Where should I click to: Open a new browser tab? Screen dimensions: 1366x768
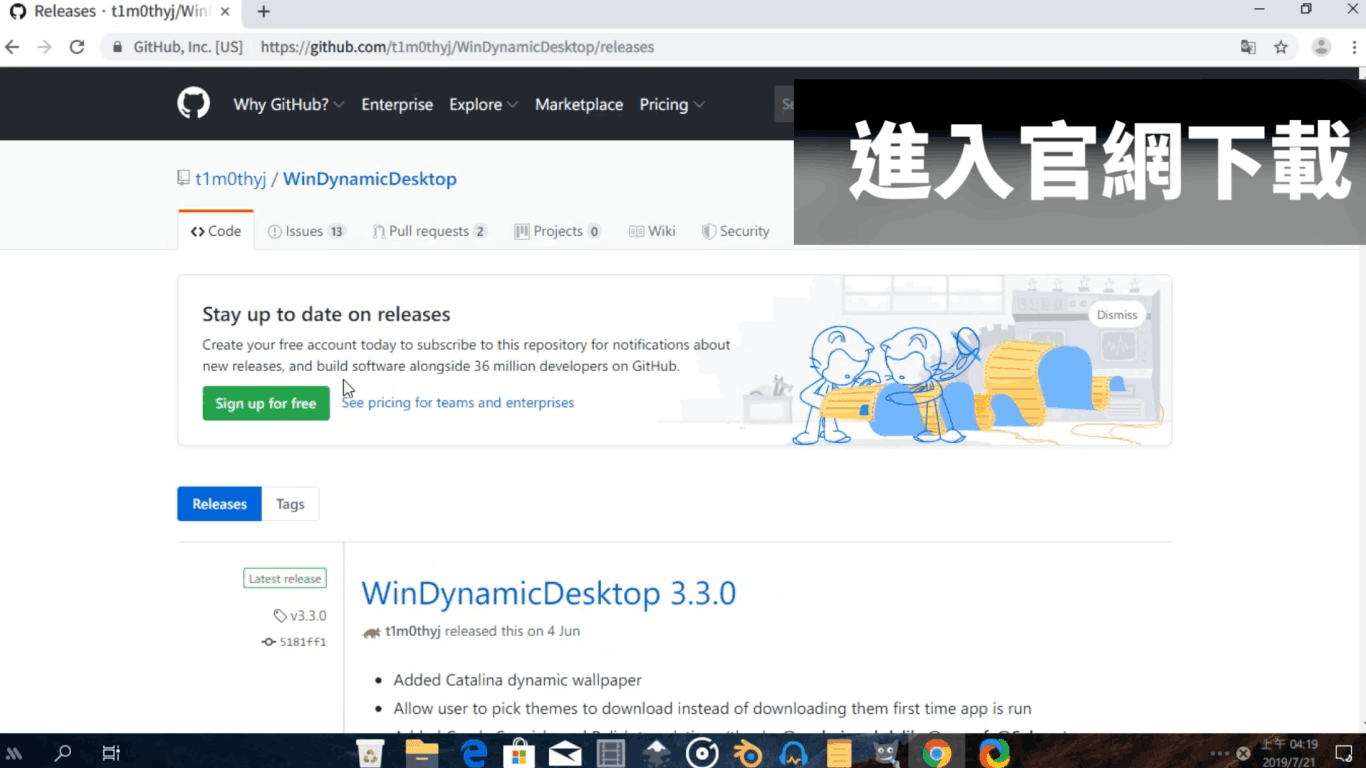(x=264, y=12)
